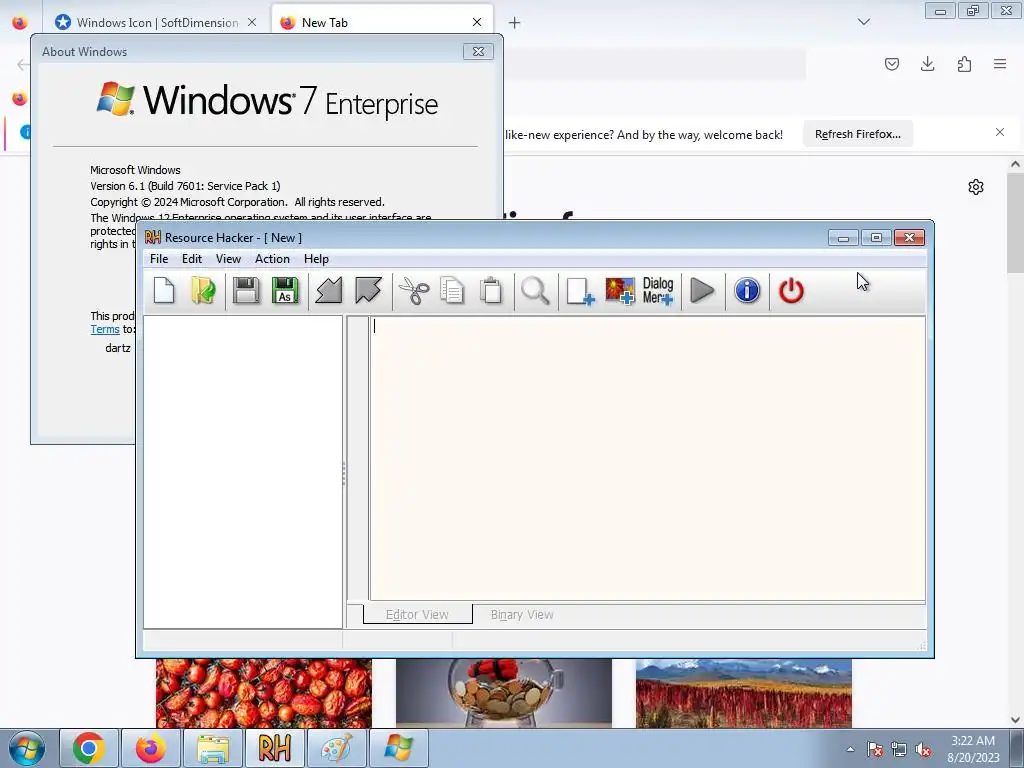
Task: Switch to Firefox on the taskbar
Action: pos(150,748)
